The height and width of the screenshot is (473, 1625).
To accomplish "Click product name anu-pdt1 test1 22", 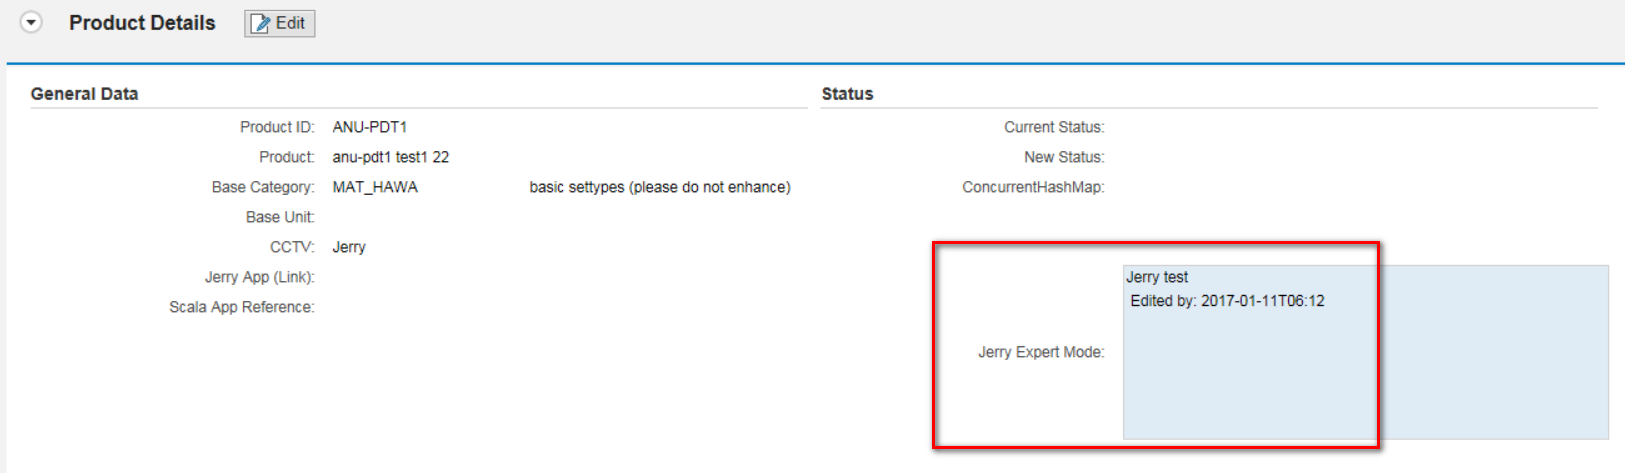I will (x=391, y=157).
